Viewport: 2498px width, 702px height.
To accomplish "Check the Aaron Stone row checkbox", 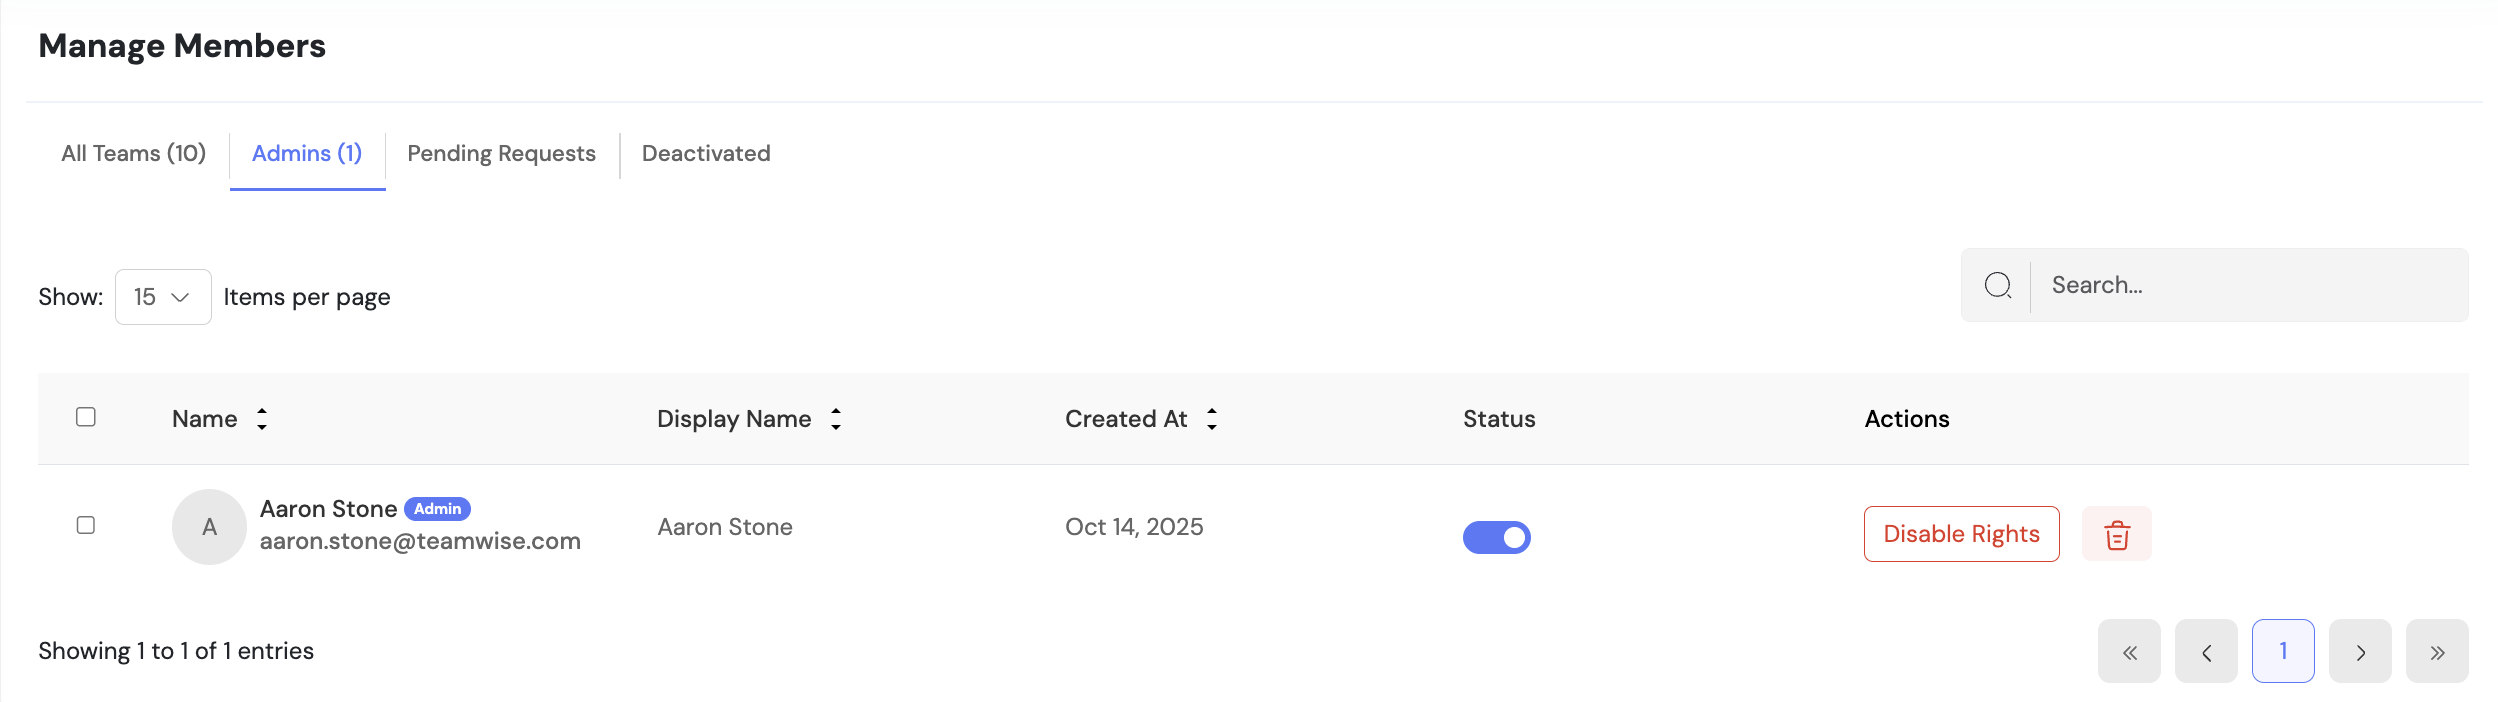I will (86, 525).
